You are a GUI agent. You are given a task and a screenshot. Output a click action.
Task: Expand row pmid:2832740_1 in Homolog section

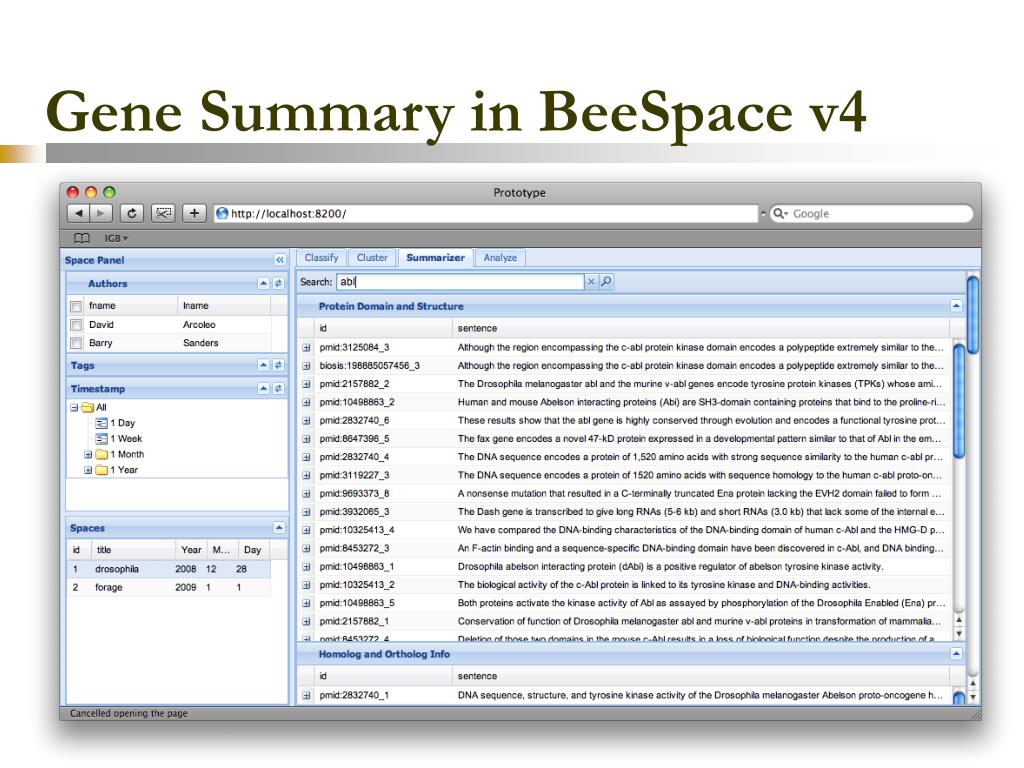click(x=306, y=696)
